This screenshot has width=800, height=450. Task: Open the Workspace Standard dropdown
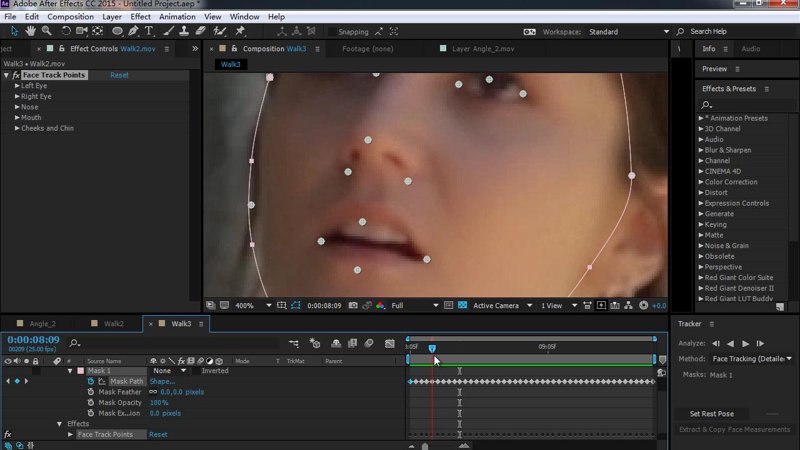click(x=629, y=32)
